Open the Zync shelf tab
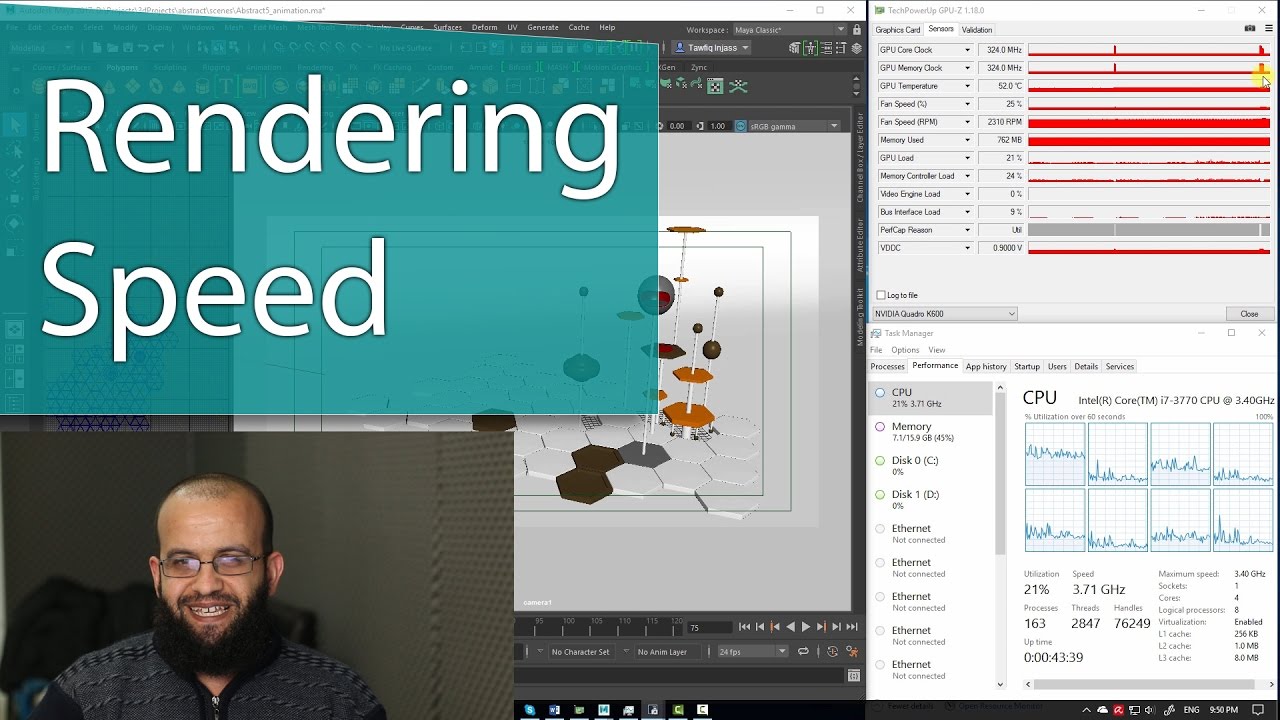Screen dimensions: 1280x720 coord(699,67)
